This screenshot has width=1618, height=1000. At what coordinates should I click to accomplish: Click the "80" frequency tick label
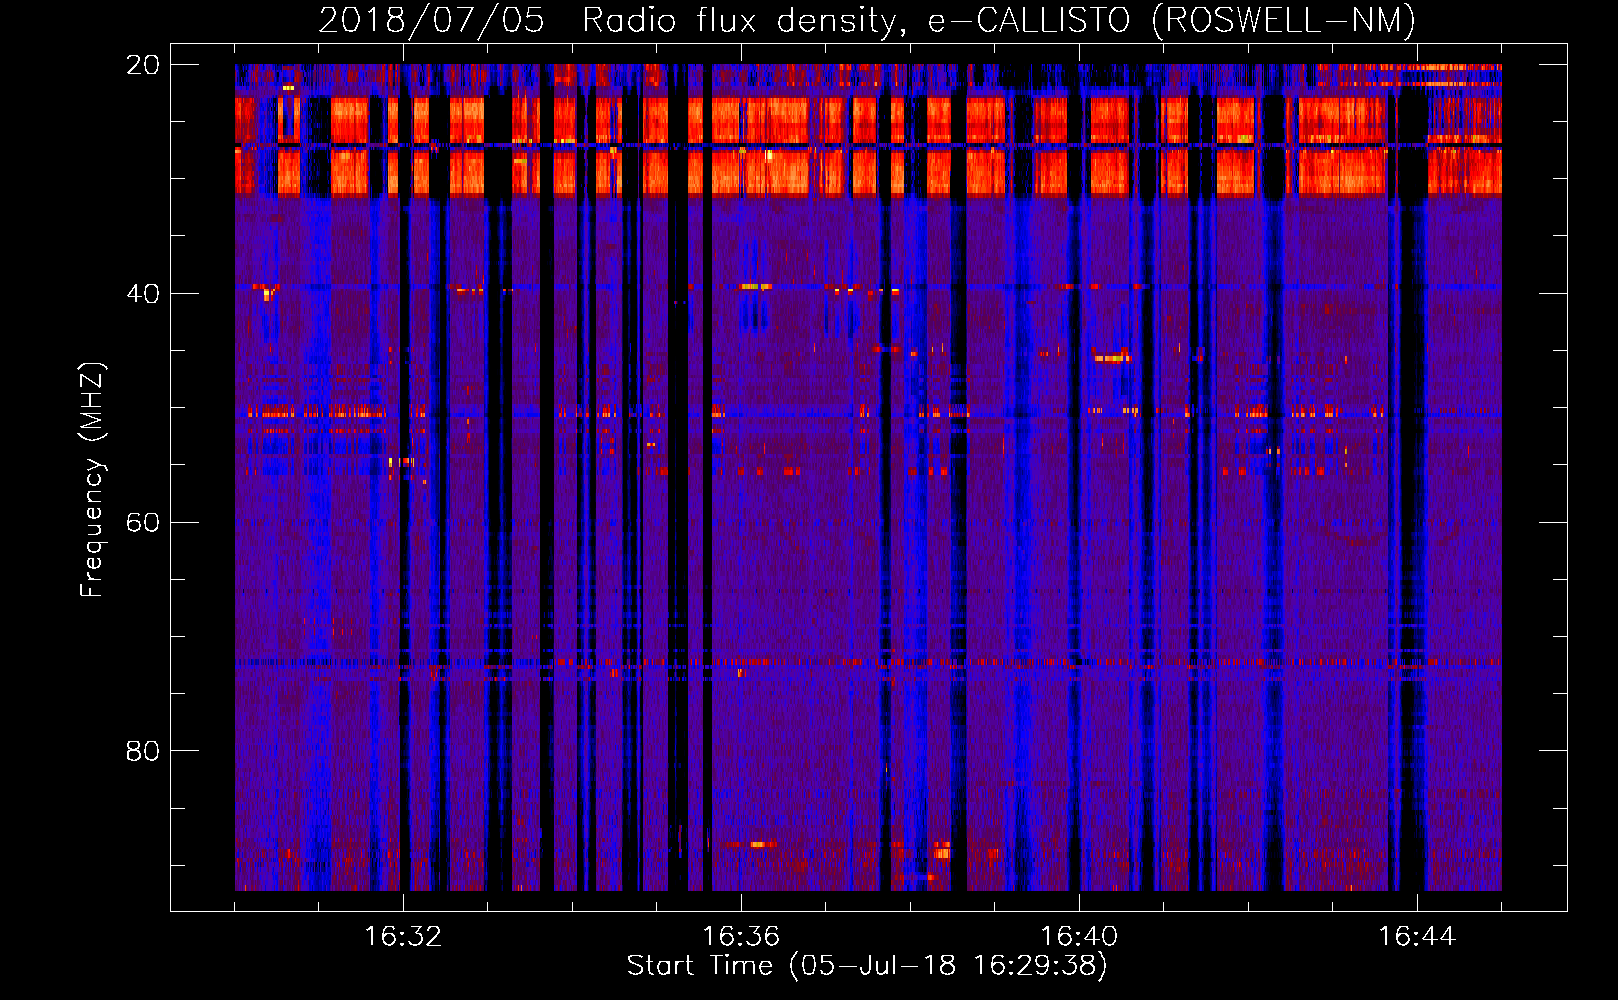click(143, 751)
